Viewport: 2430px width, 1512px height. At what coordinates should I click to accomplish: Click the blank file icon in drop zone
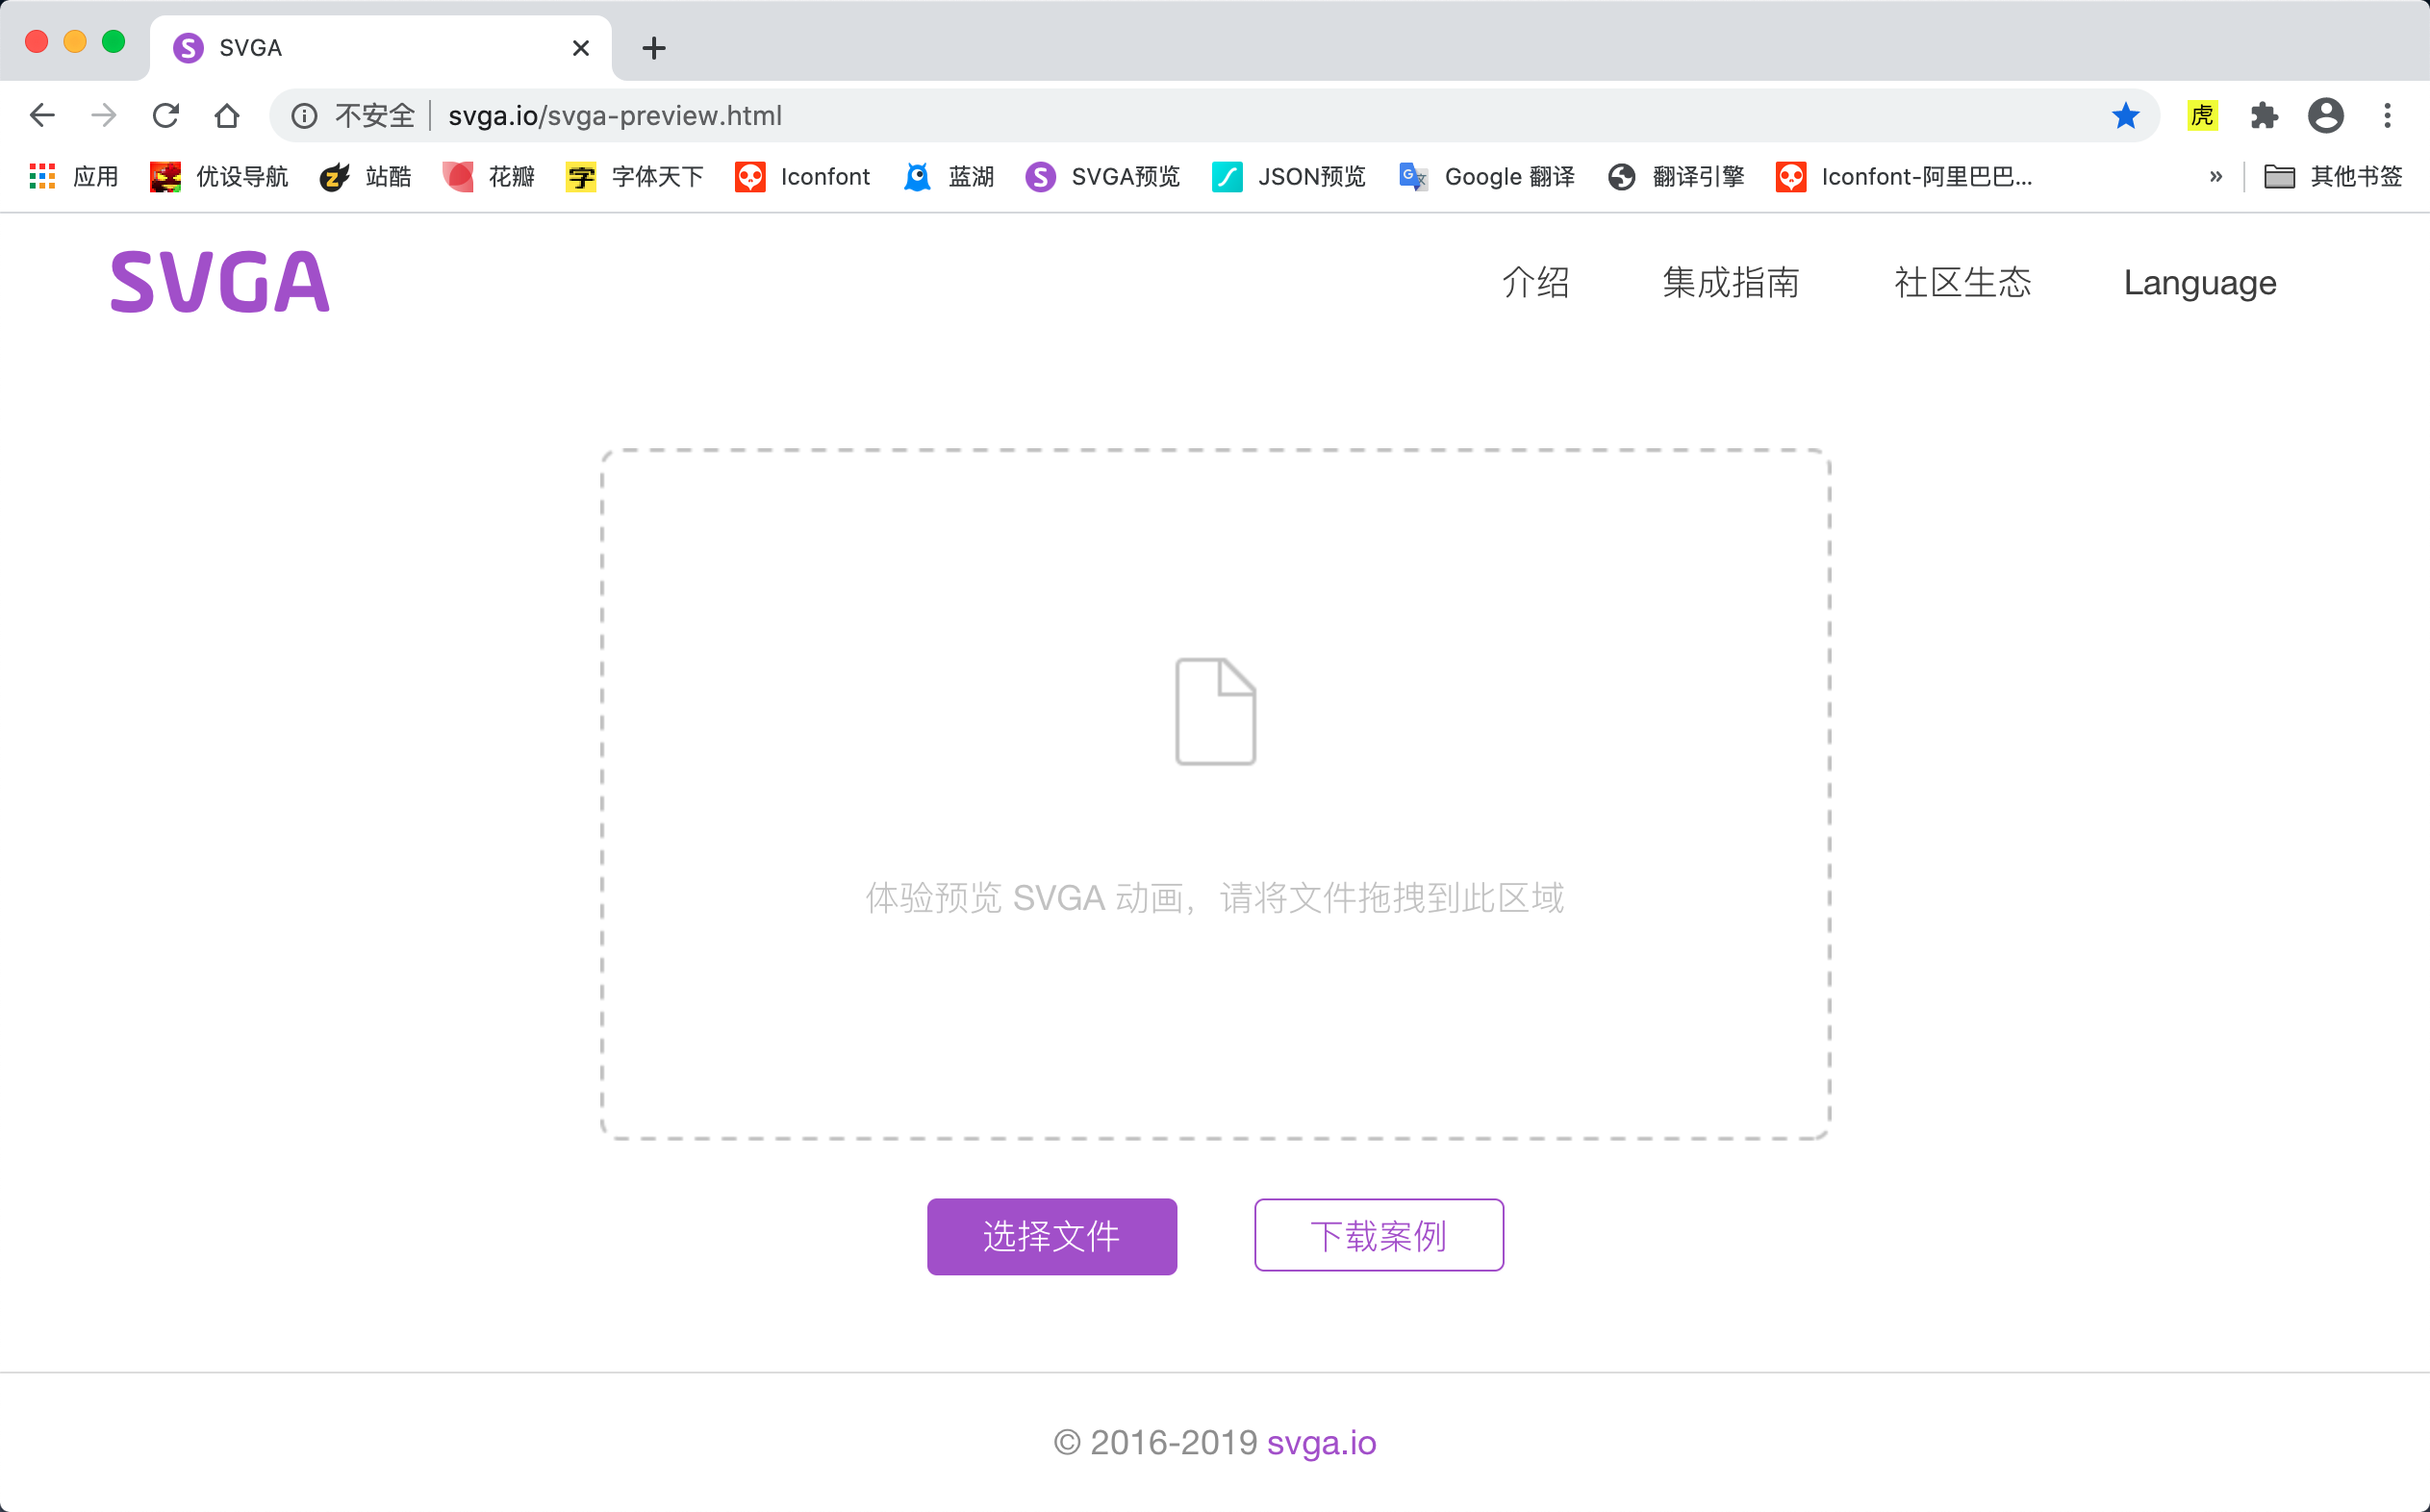coord(1215,712)
